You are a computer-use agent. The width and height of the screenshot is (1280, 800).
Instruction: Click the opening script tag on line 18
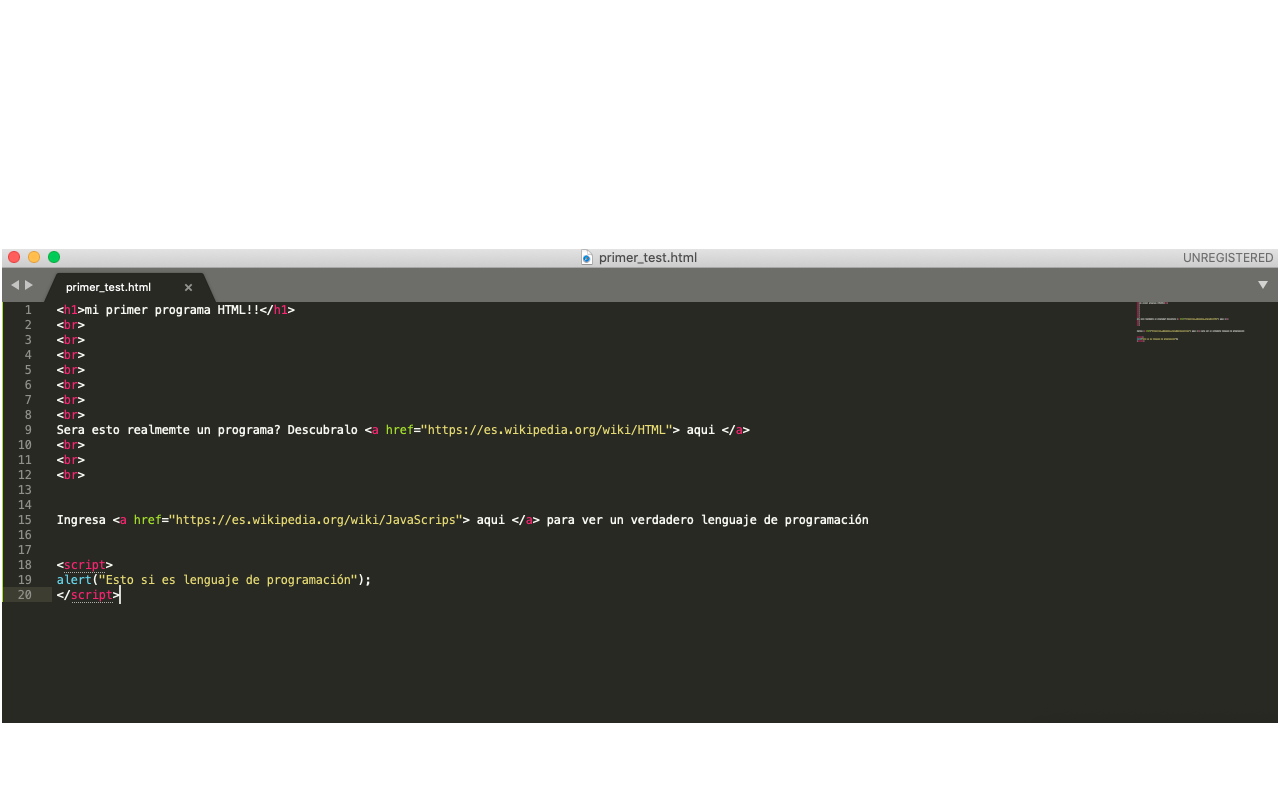(85, 565)
